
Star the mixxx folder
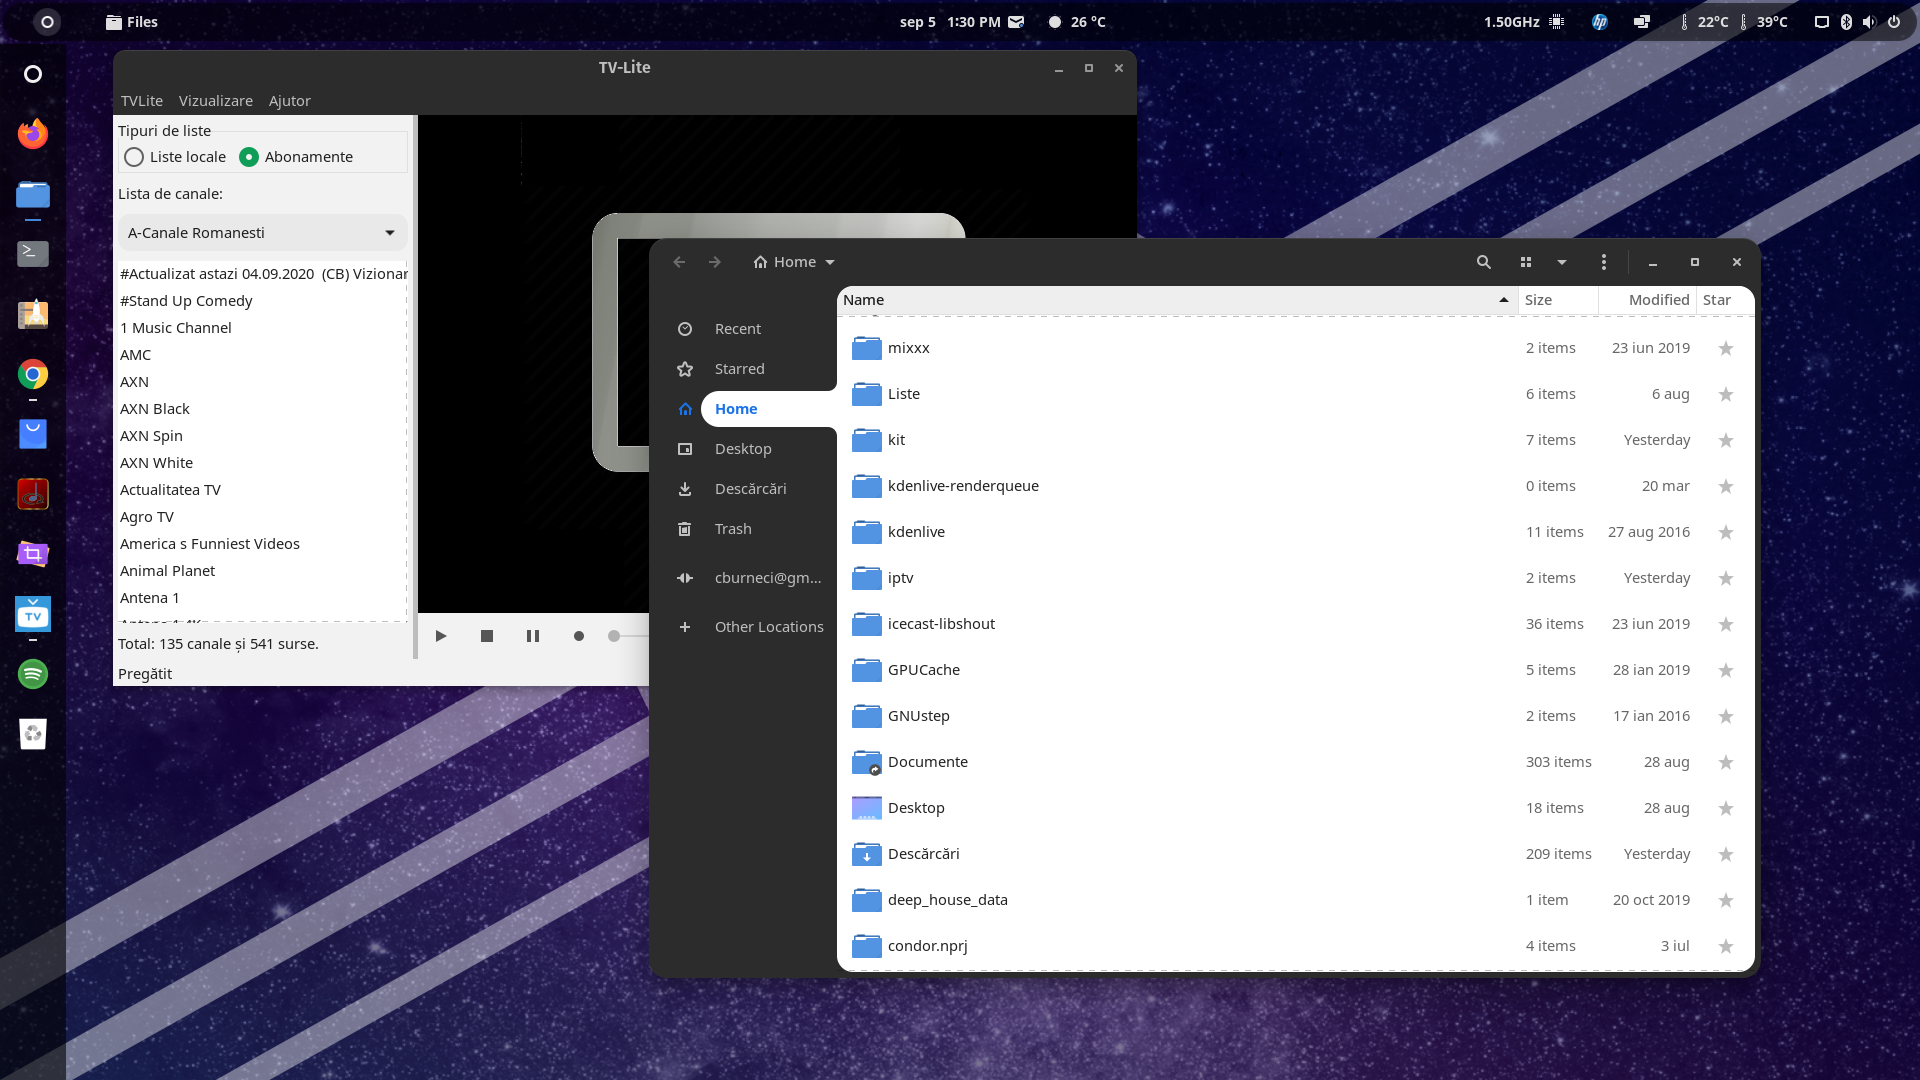point(1726,348)
